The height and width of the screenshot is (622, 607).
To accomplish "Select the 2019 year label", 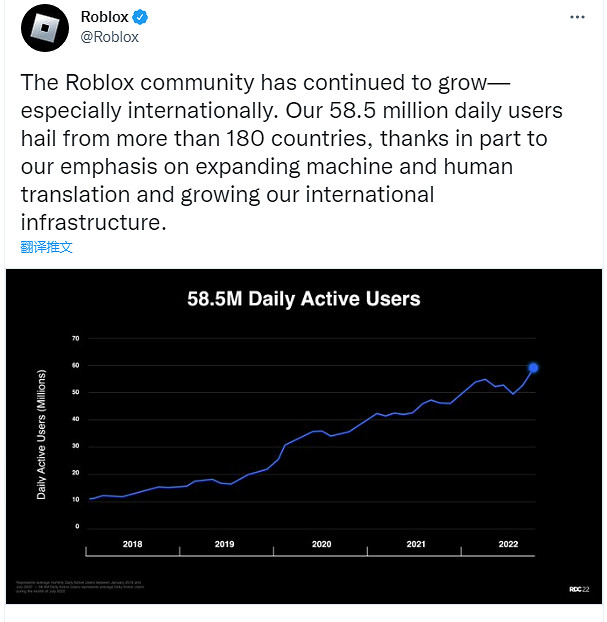I will [x=225, y=544].
